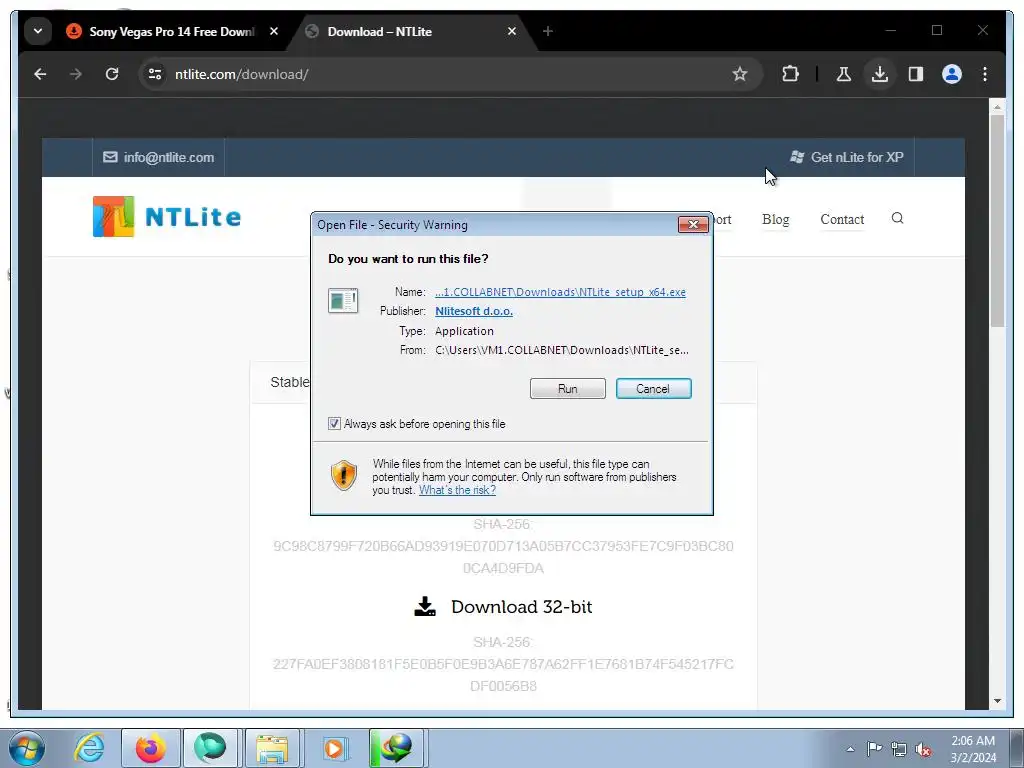Click the NTLite logo
Image resolution: width=1024 pixels, height=768 pixels.
point(167,217)
